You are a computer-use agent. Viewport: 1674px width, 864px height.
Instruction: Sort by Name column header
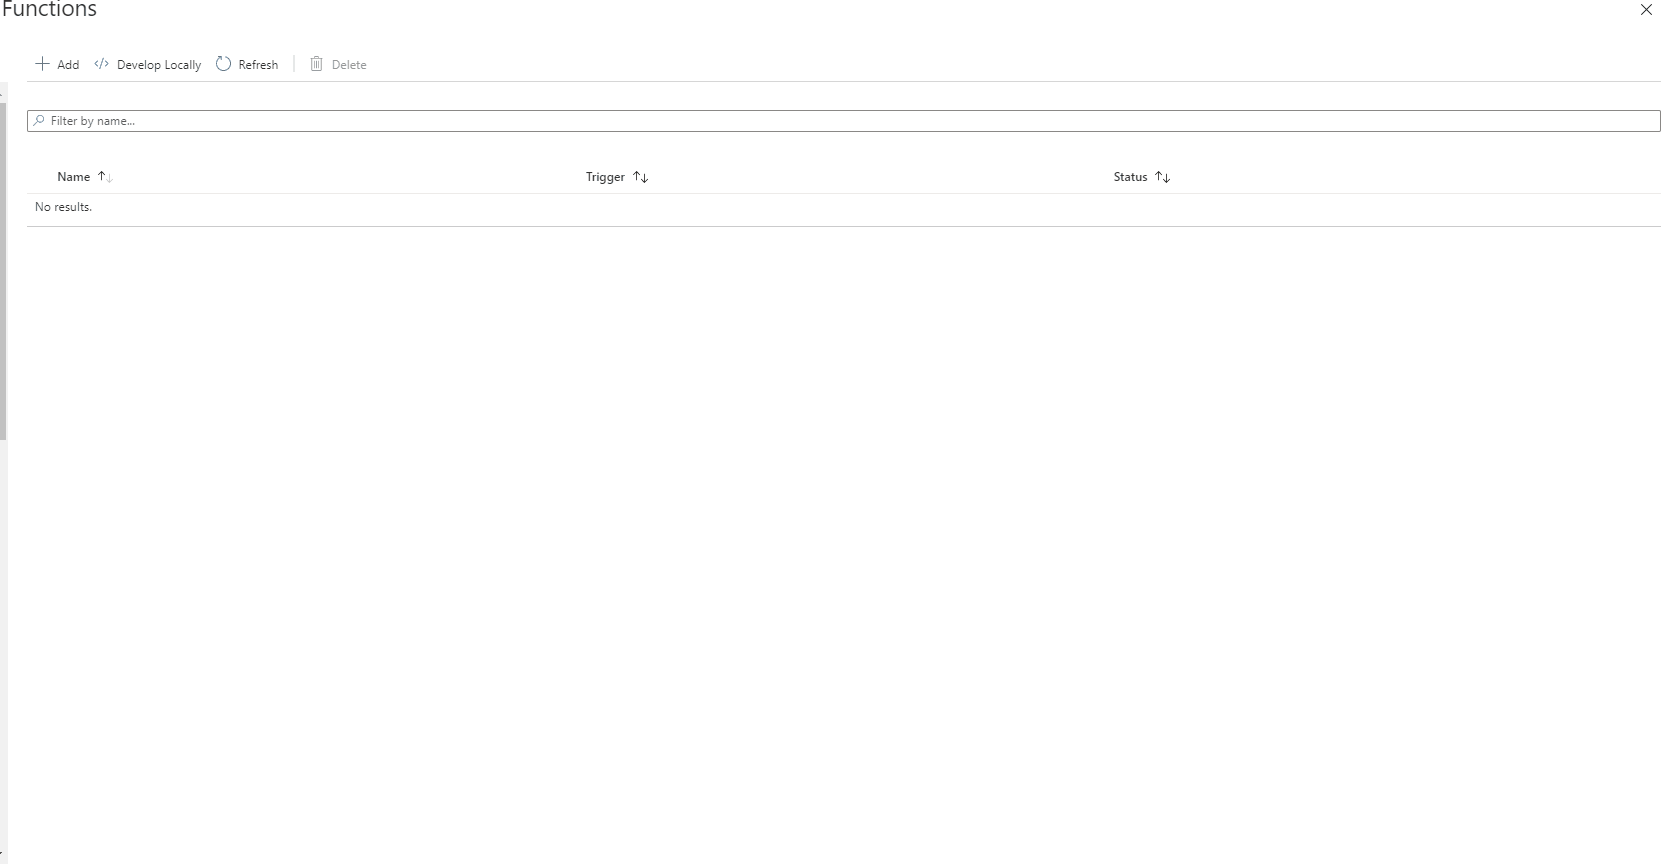pyautogui.click(x=84, y=177)
